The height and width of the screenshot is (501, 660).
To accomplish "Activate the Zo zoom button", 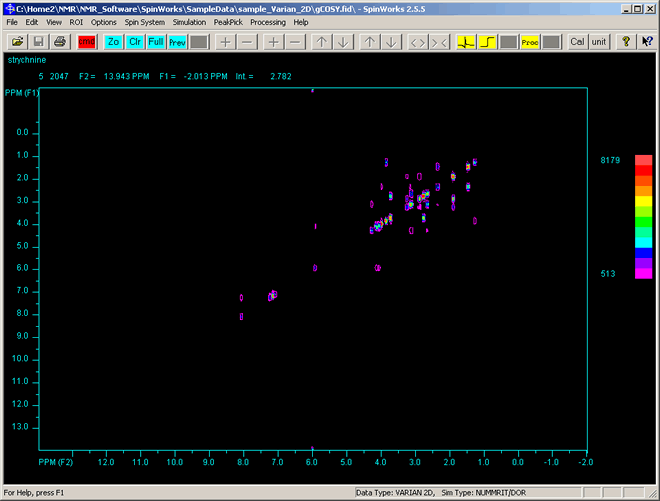I will [x=113, y=42].
